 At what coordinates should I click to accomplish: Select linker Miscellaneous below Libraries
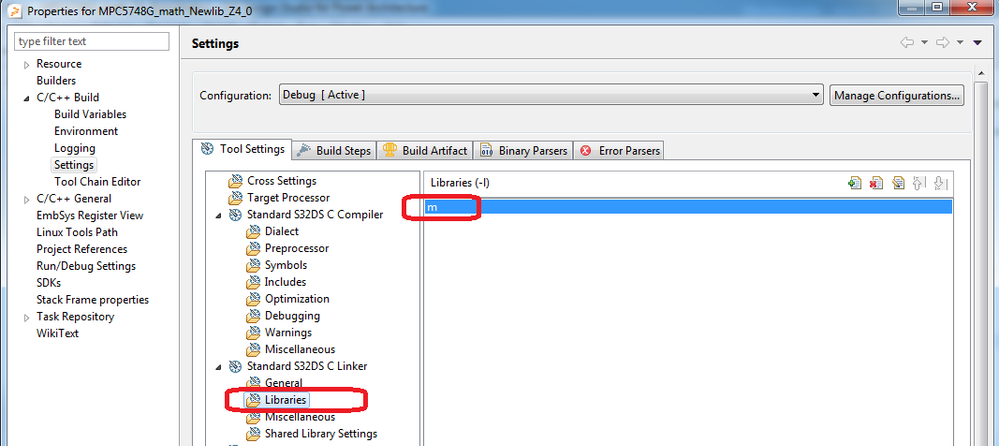pos(300,417)
